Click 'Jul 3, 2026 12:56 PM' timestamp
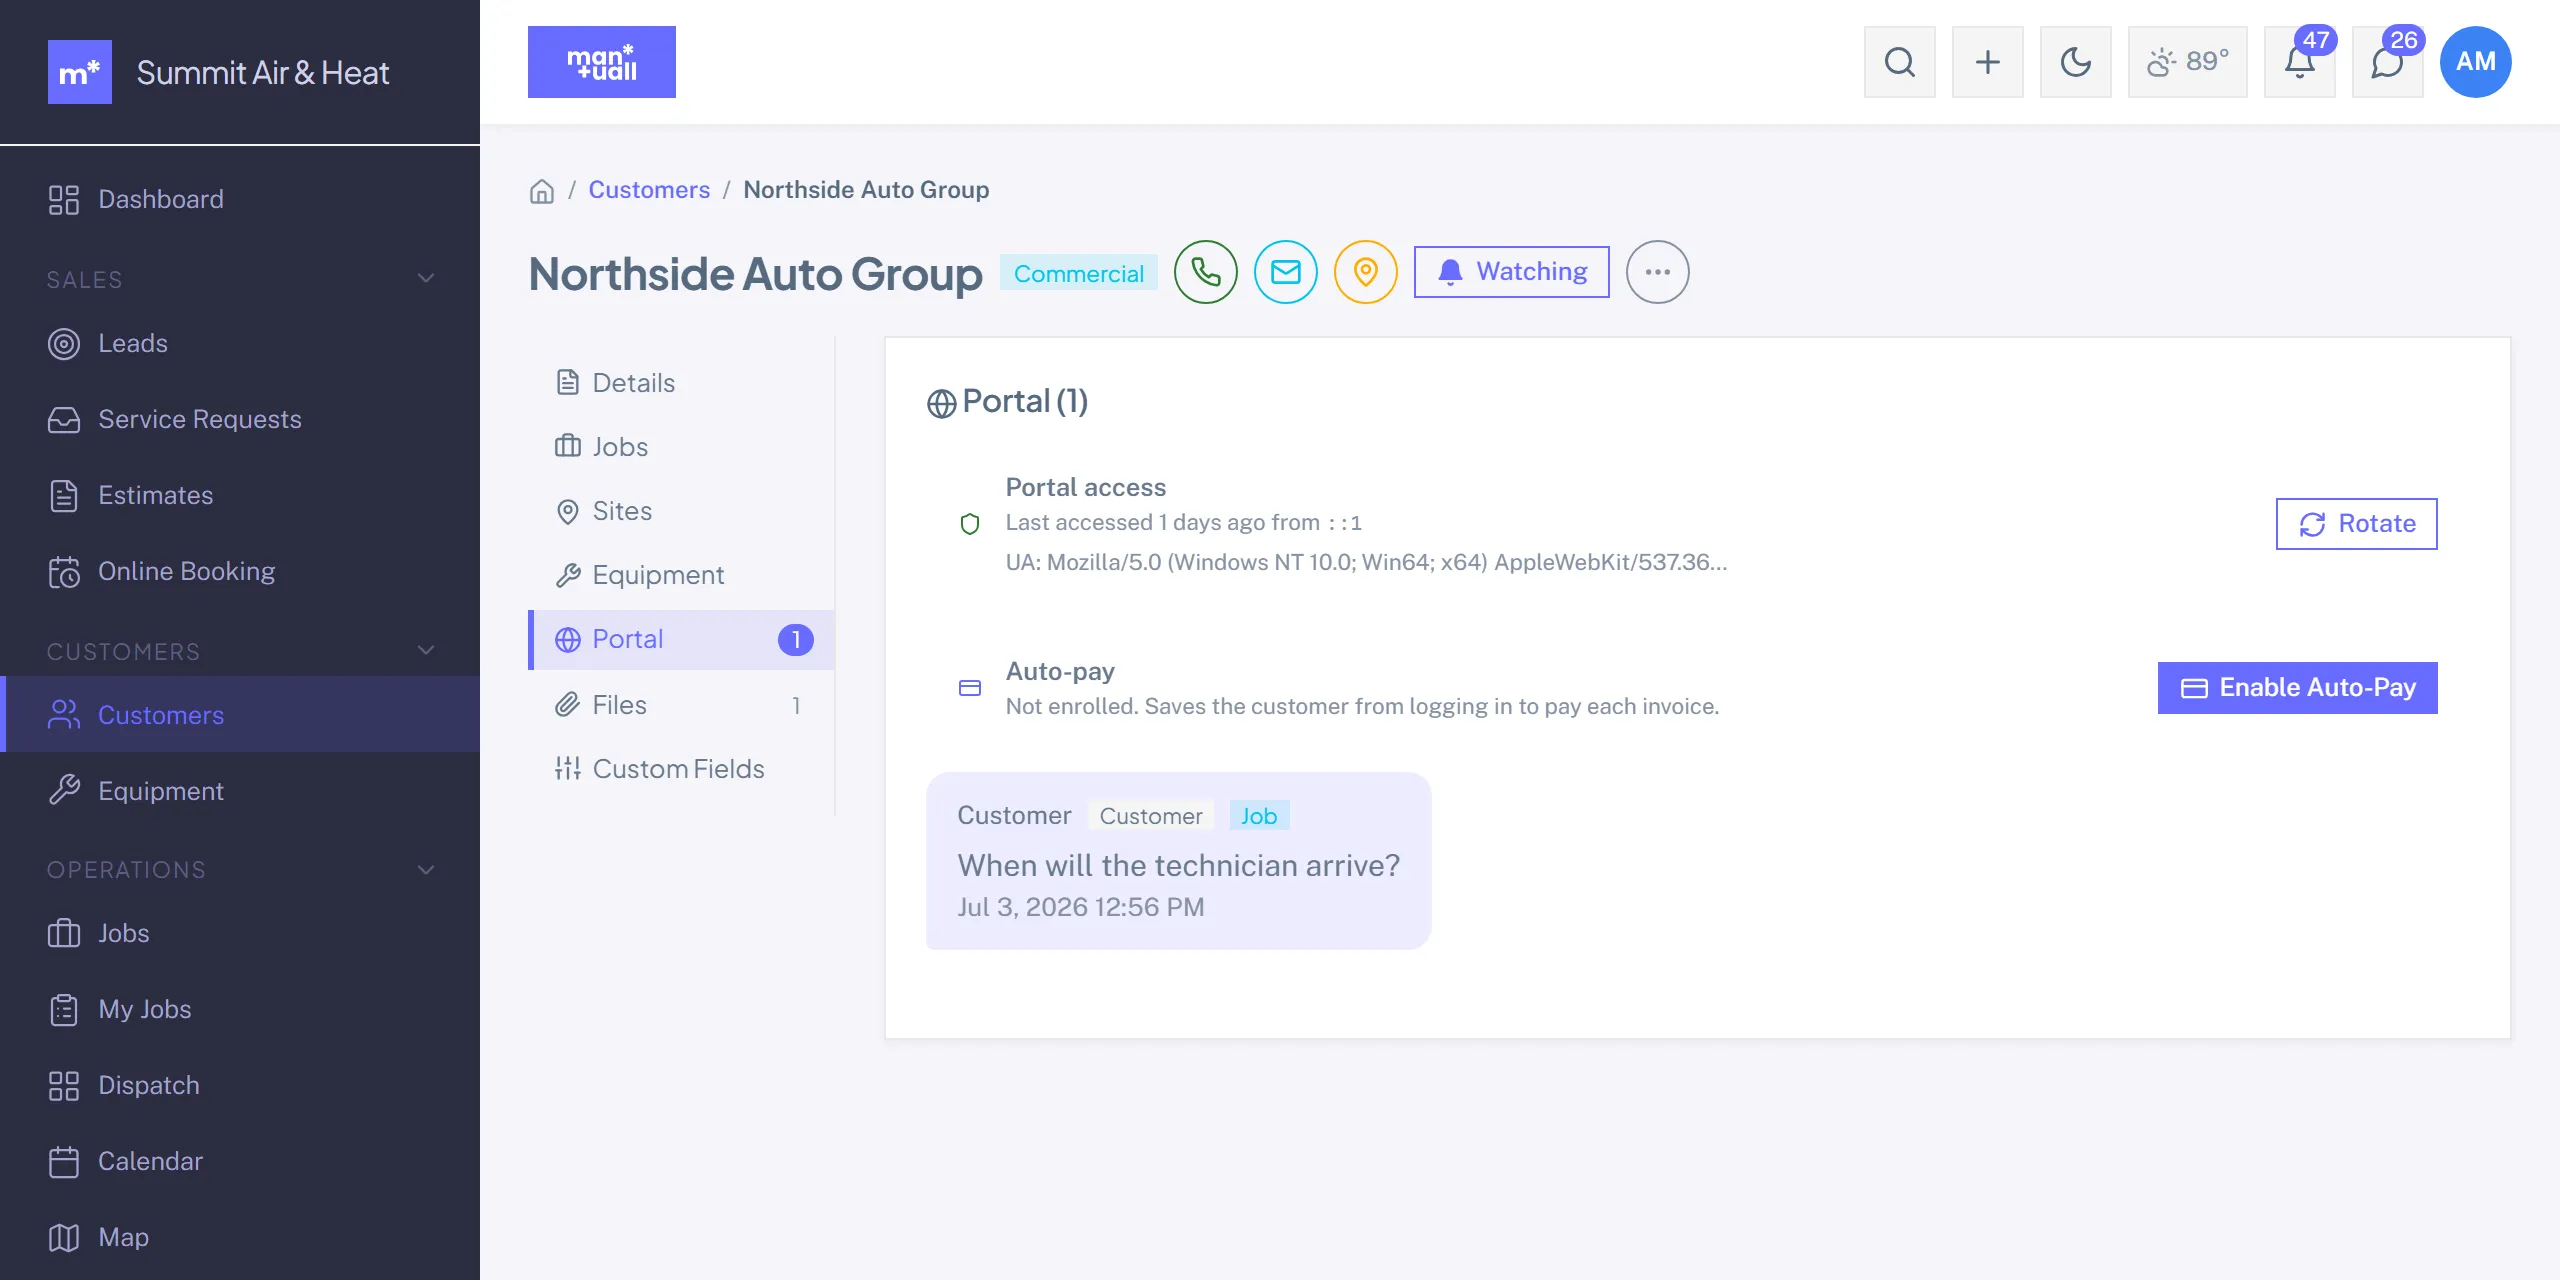2560x1280 pixels. (x=1081, y=908)
